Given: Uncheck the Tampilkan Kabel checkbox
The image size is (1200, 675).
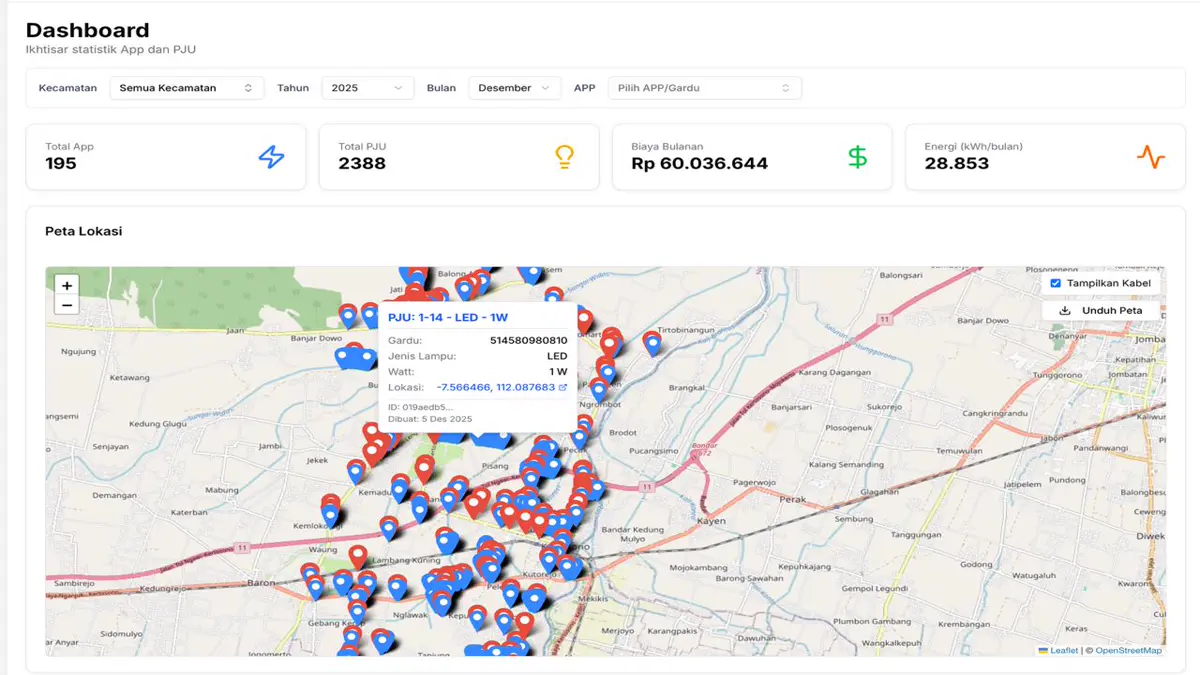Looking at the screenshot, I should pos(1055,283).
